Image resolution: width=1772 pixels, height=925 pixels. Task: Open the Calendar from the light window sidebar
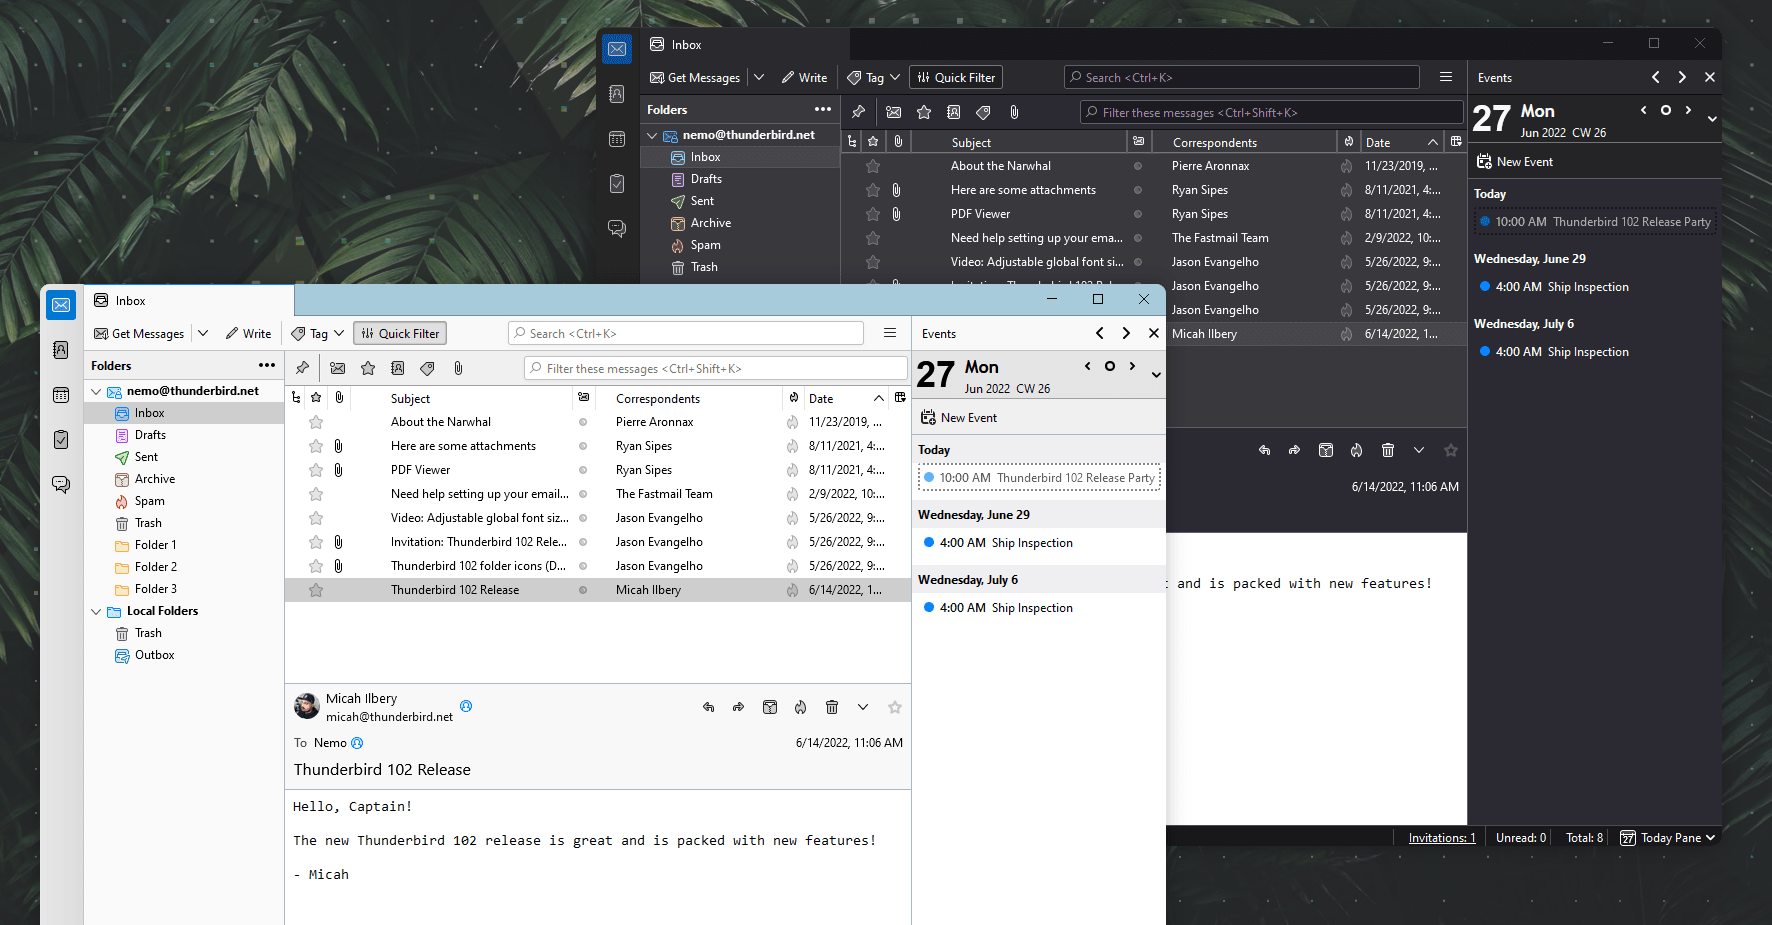coord(61,395)
